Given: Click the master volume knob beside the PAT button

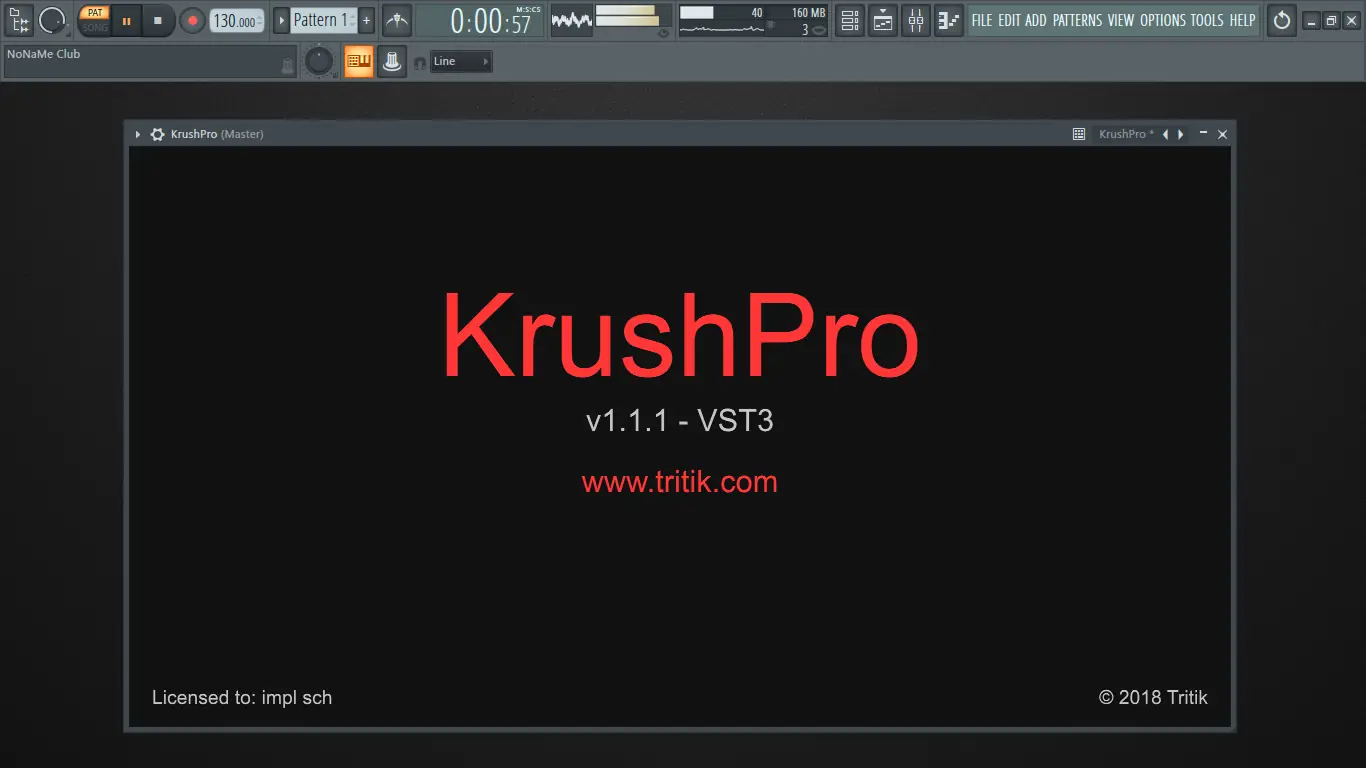Looking at the screenshot, I should (x=52, y=20).
